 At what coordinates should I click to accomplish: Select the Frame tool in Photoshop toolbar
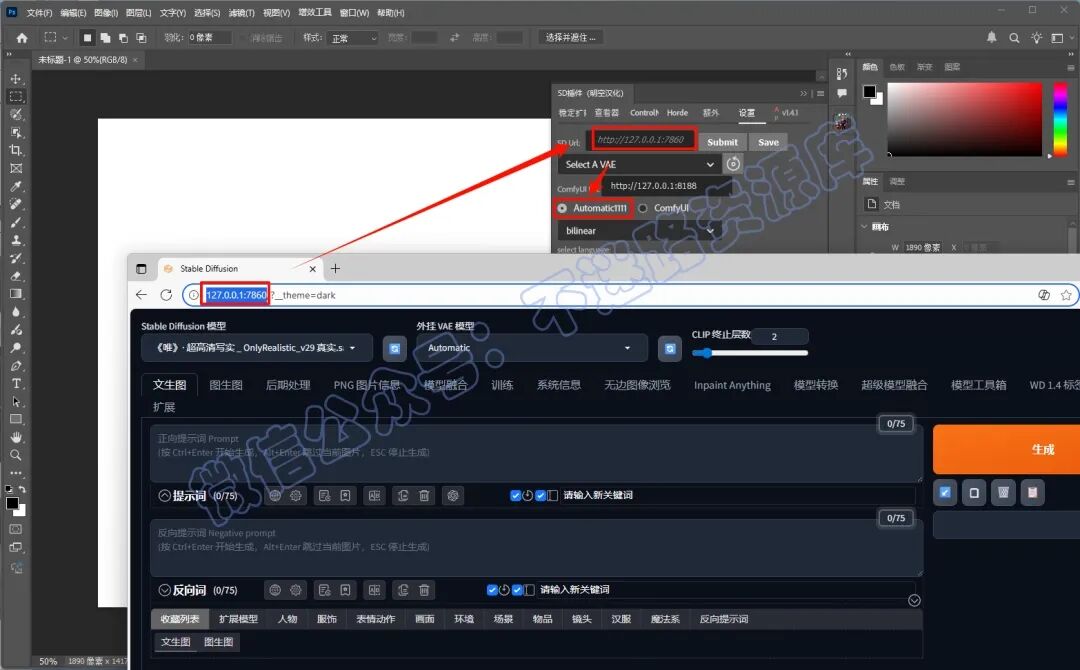tap(16, 168)
